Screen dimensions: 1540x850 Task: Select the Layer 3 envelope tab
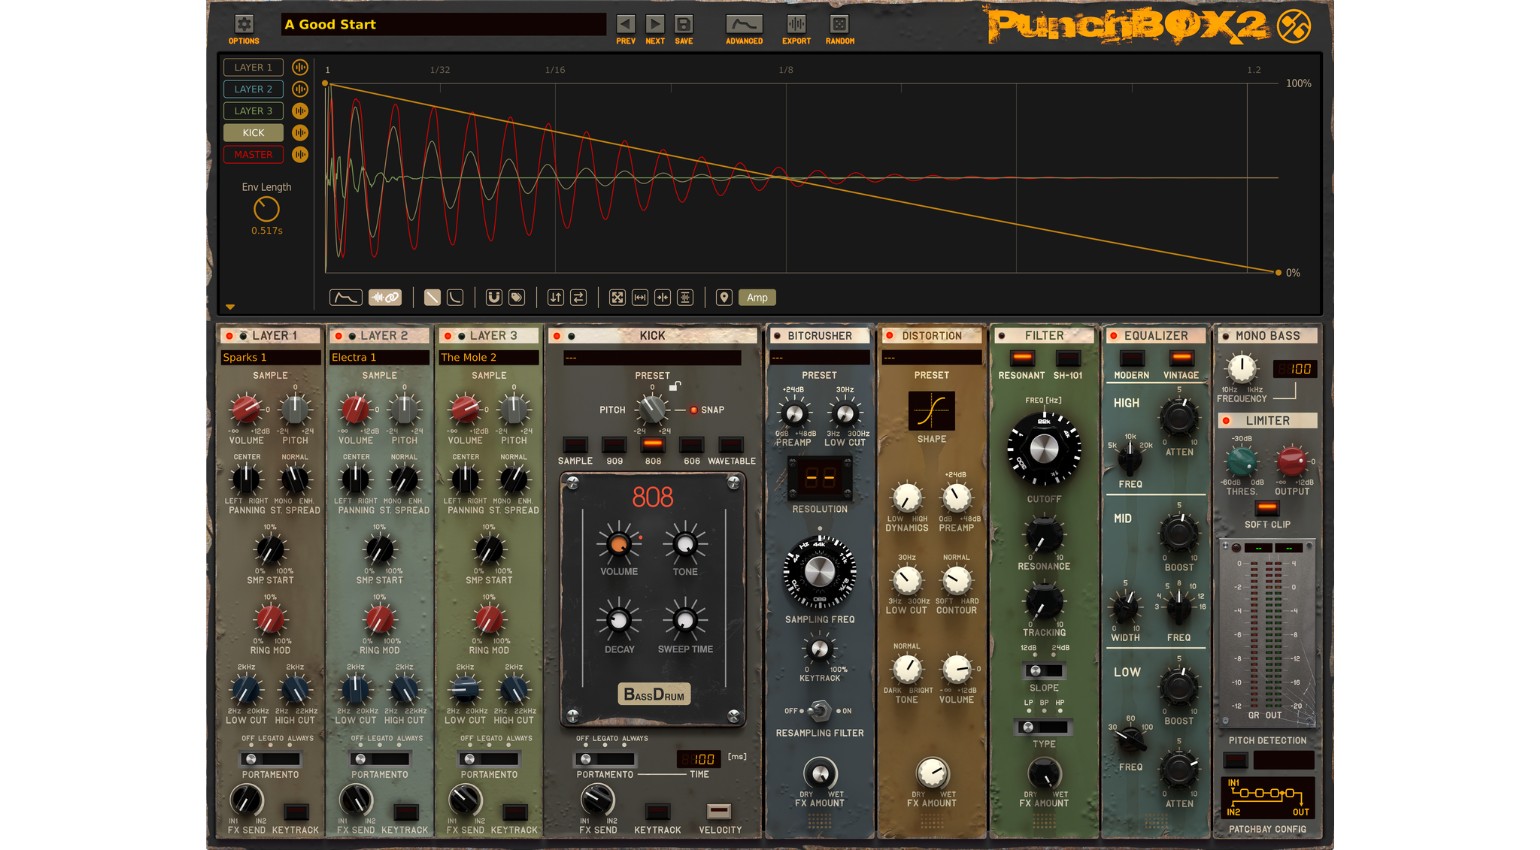[x=253, y=111]
